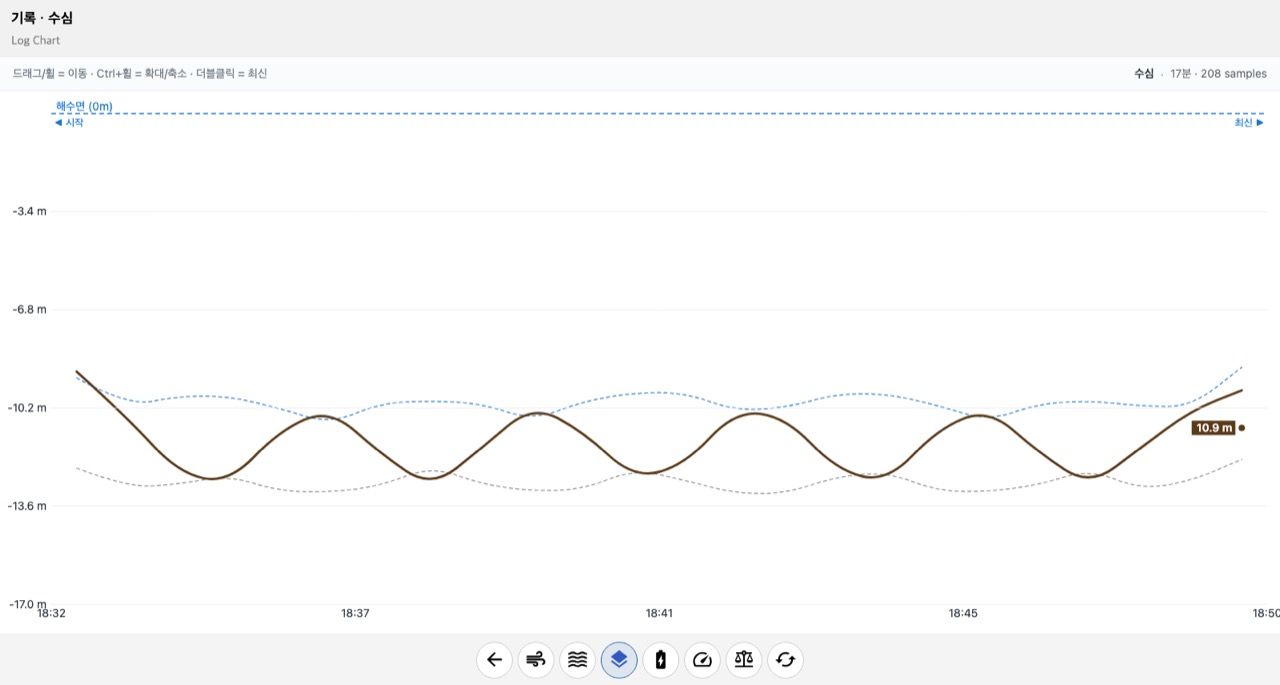The image size is (1280, 685).
Task: Click the 18:37 time axis label
Action: [355, 613]
